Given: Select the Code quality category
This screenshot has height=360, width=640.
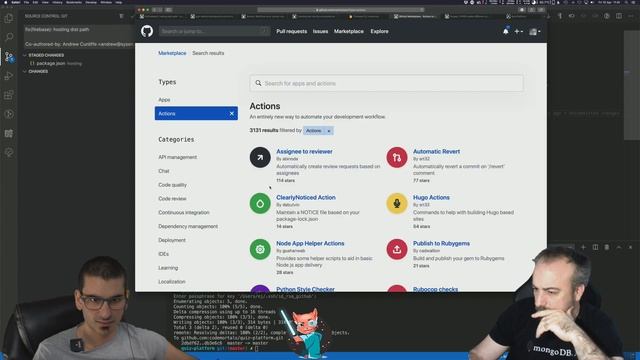Looking at the screenshot, I should point(172,185).
